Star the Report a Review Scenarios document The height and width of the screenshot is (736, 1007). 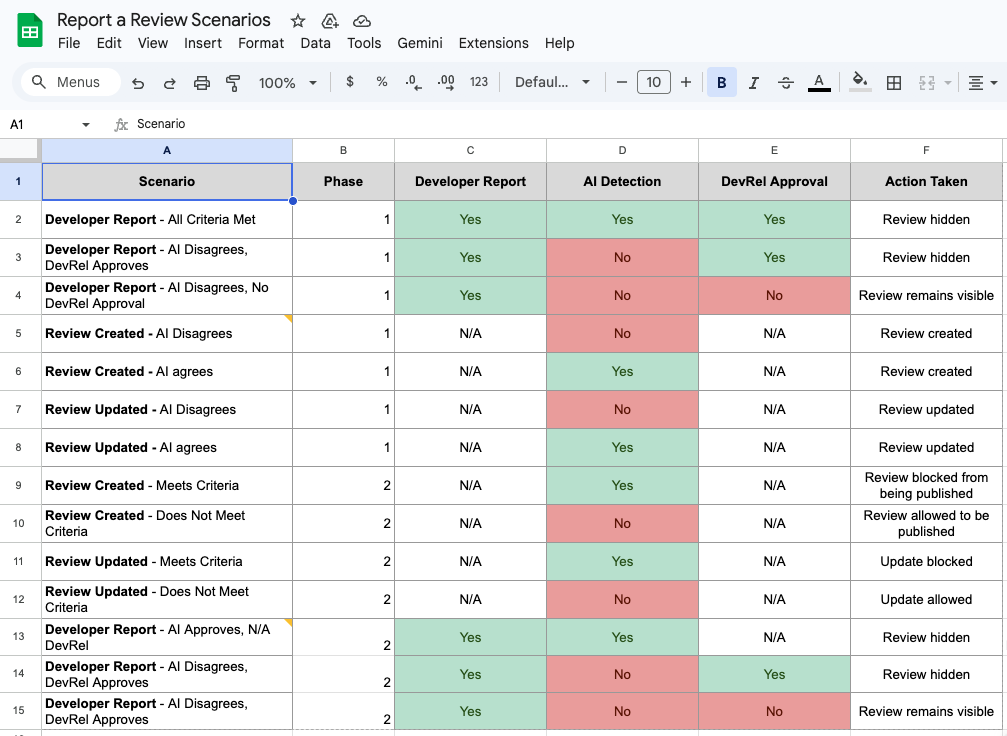(x=297, y=21)
